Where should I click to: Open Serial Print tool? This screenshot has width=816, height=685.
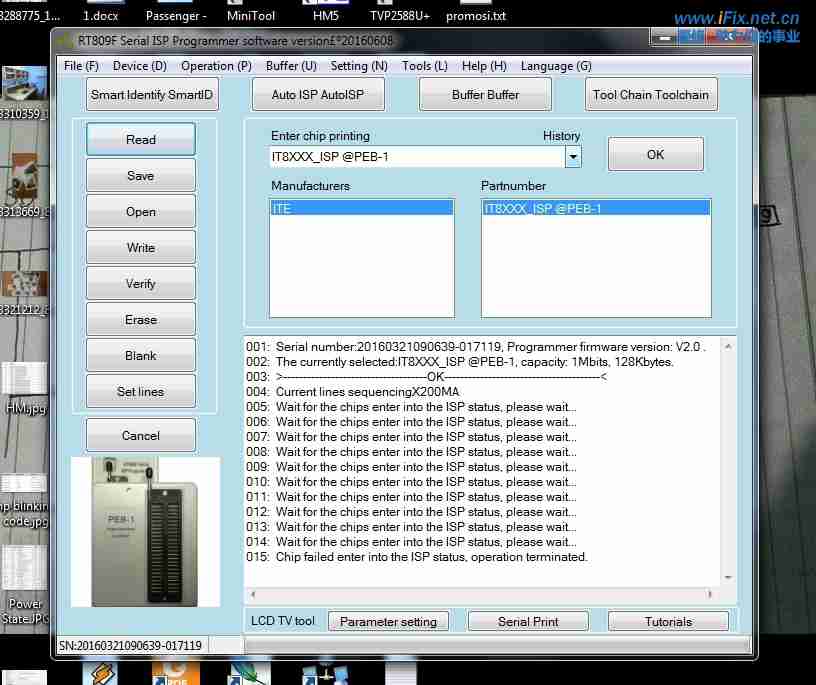[x=528, y=621]
